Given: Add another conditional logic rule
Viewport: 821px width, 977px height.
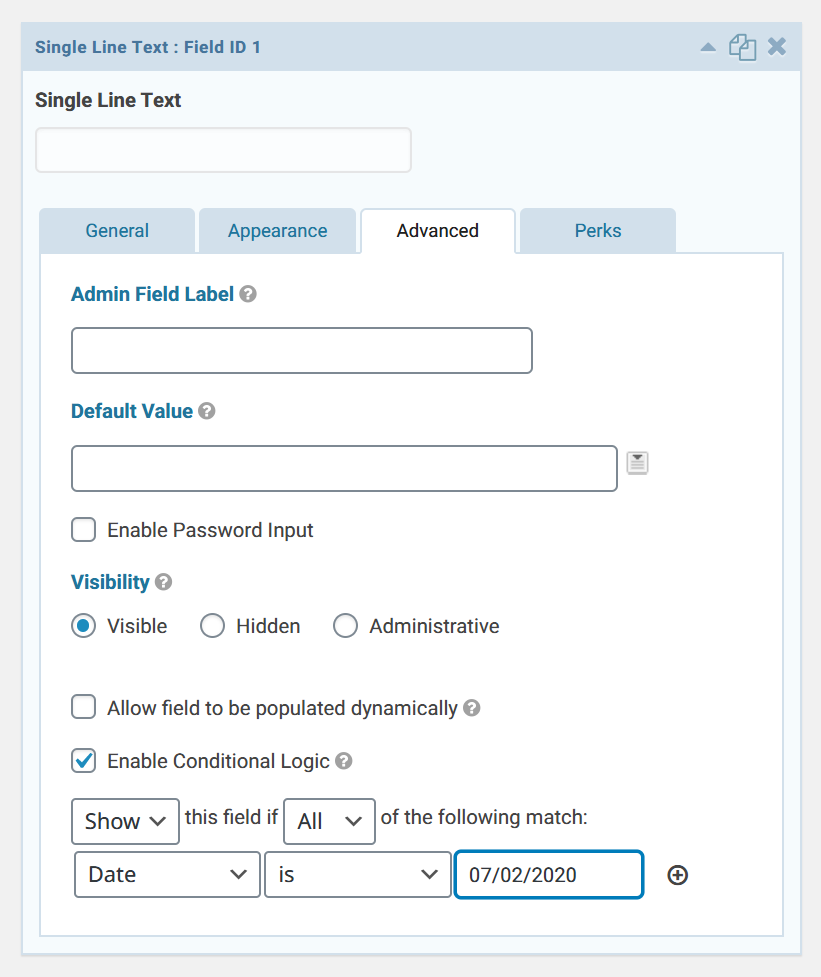Looking at the screenshot, I should [678, 875].
